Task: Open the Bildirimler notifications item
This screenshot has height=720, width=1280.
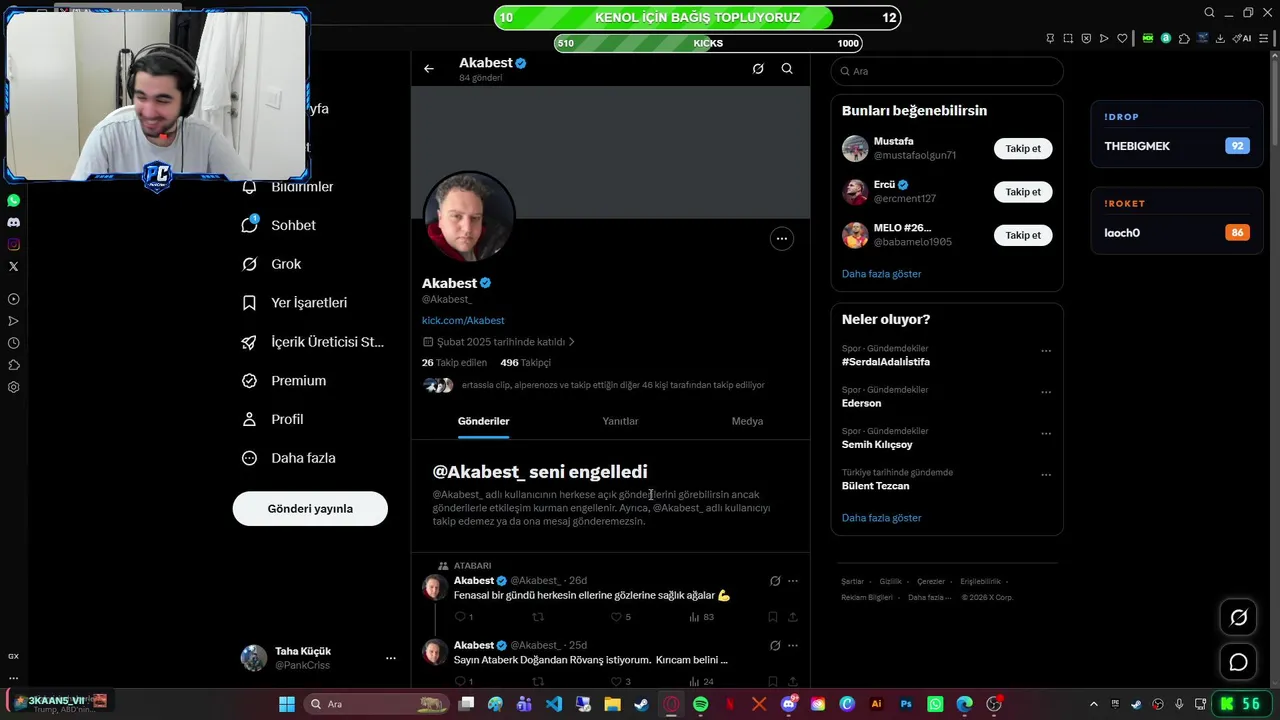Action: tap(288, 187)
